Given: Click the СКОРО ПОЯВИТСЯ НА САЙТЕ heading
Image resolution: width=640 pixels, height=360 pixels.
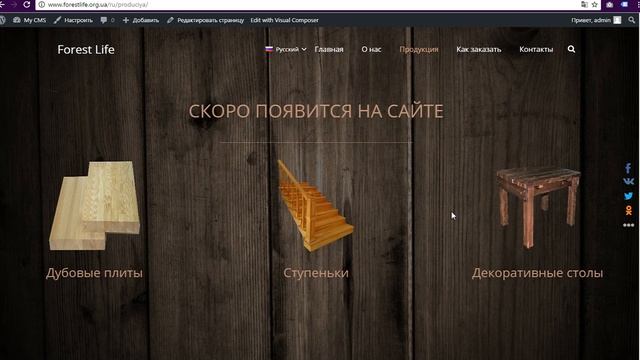Looking at the screenshot, I should pos(316,111).
